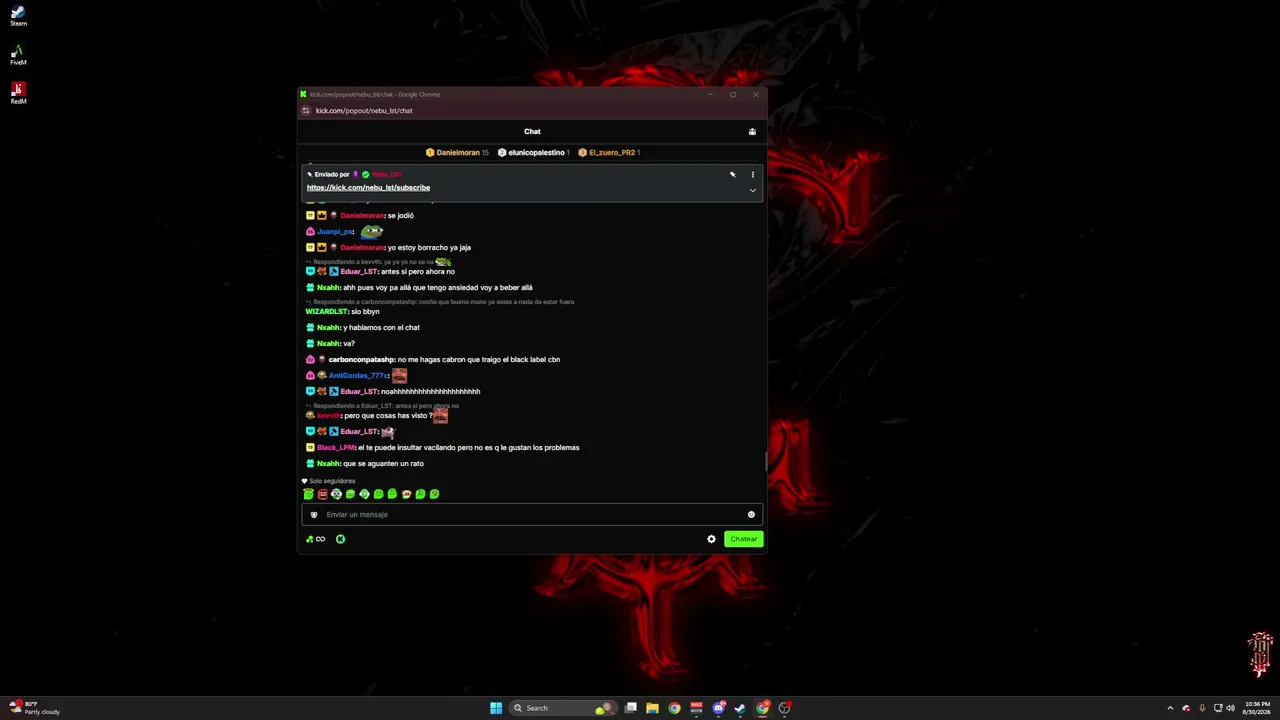
Task: Open the weather widget showing Partly cloudy
Action: (x=35, y=708)
